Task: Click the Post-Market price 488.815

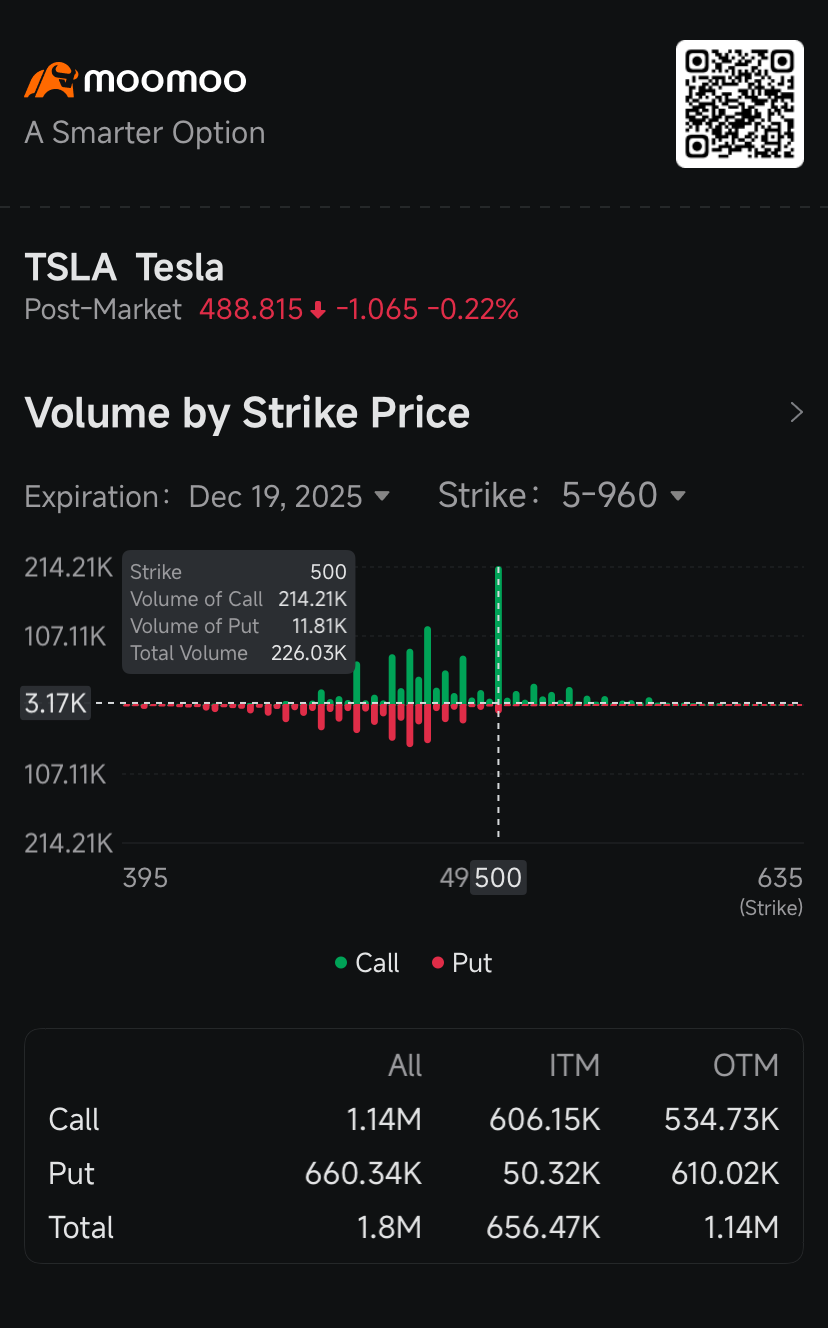Action: [x=250, y=310]
